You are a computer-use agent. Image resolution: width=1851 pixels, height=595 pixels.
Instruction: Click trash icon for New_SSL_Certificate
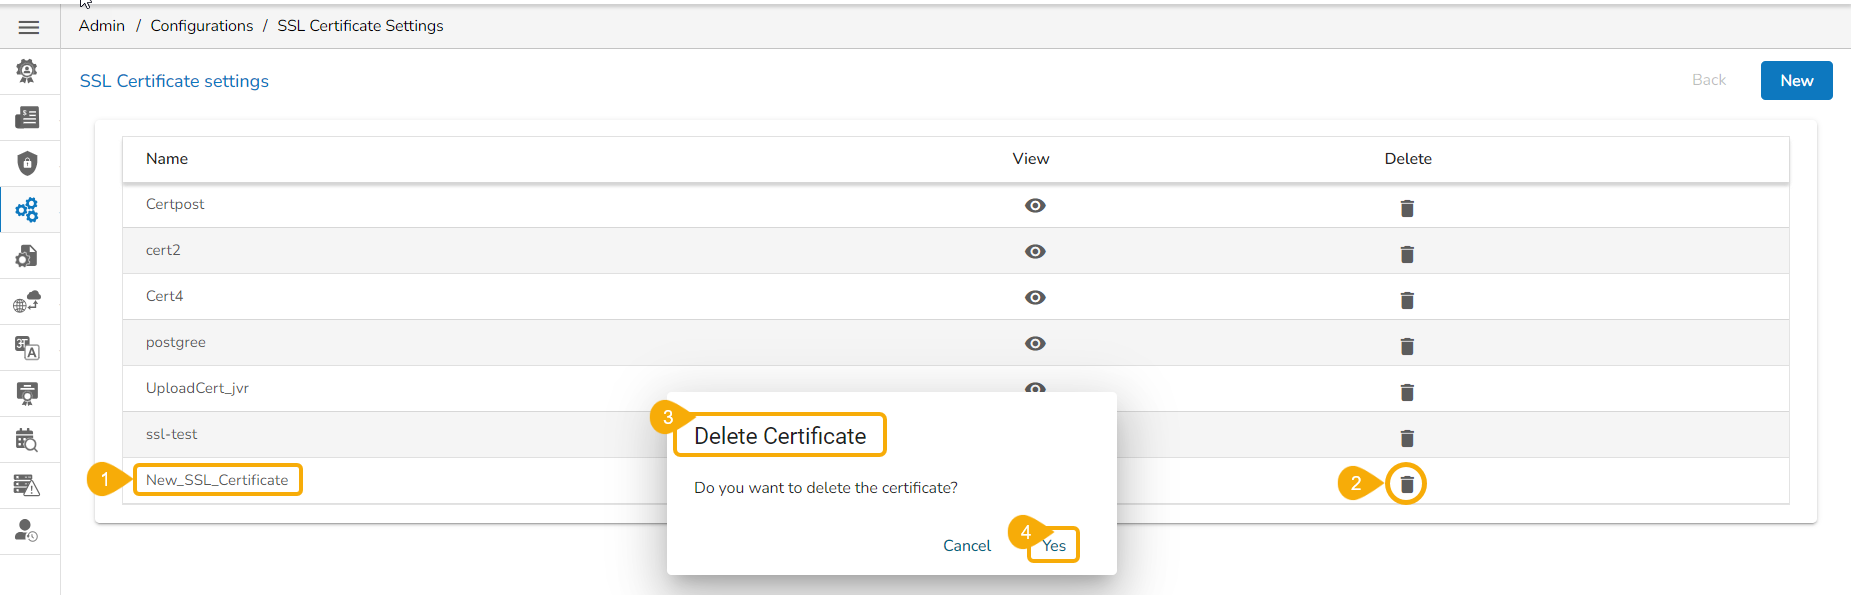(x=1407, y=484)
